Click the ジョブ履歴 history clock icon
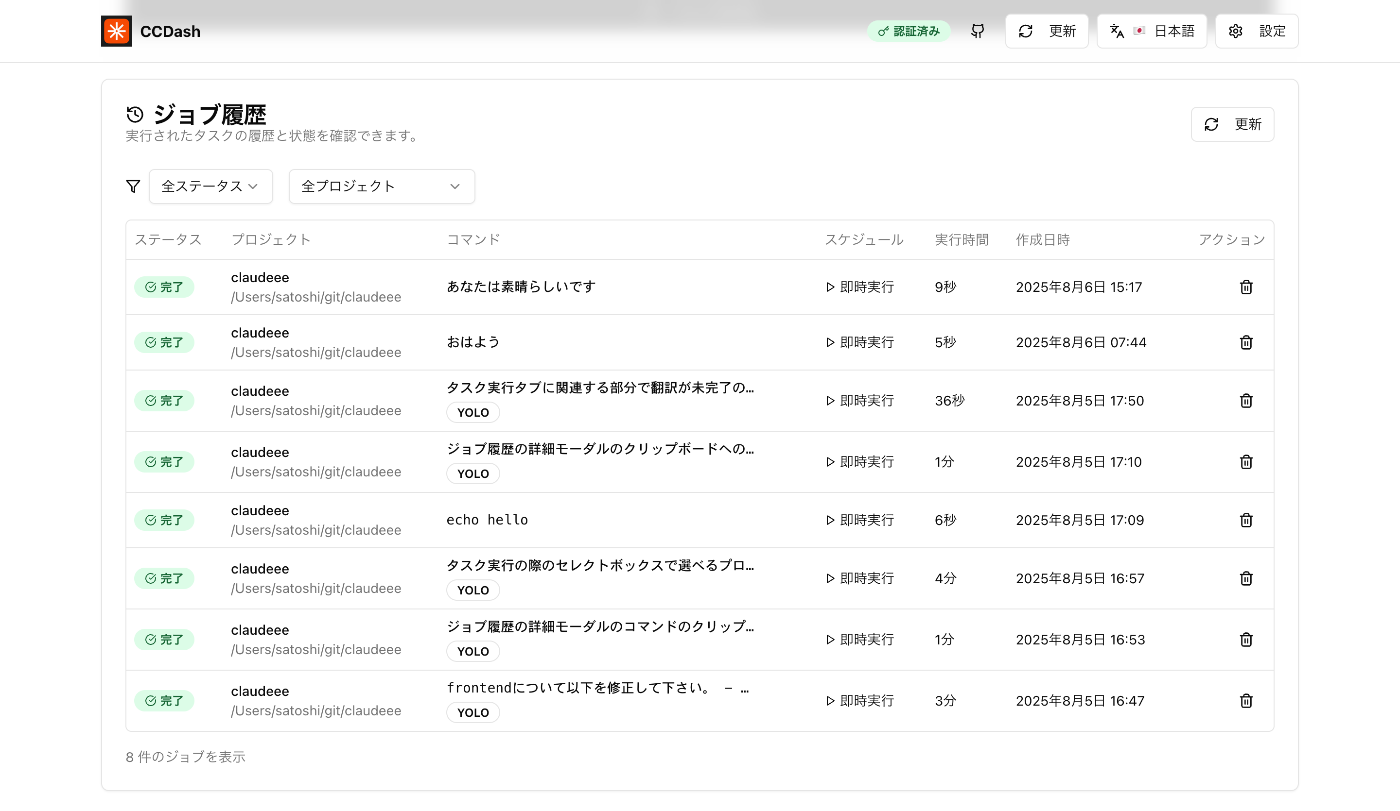This screenshot has width=1400, height=811. pos(135,114)
